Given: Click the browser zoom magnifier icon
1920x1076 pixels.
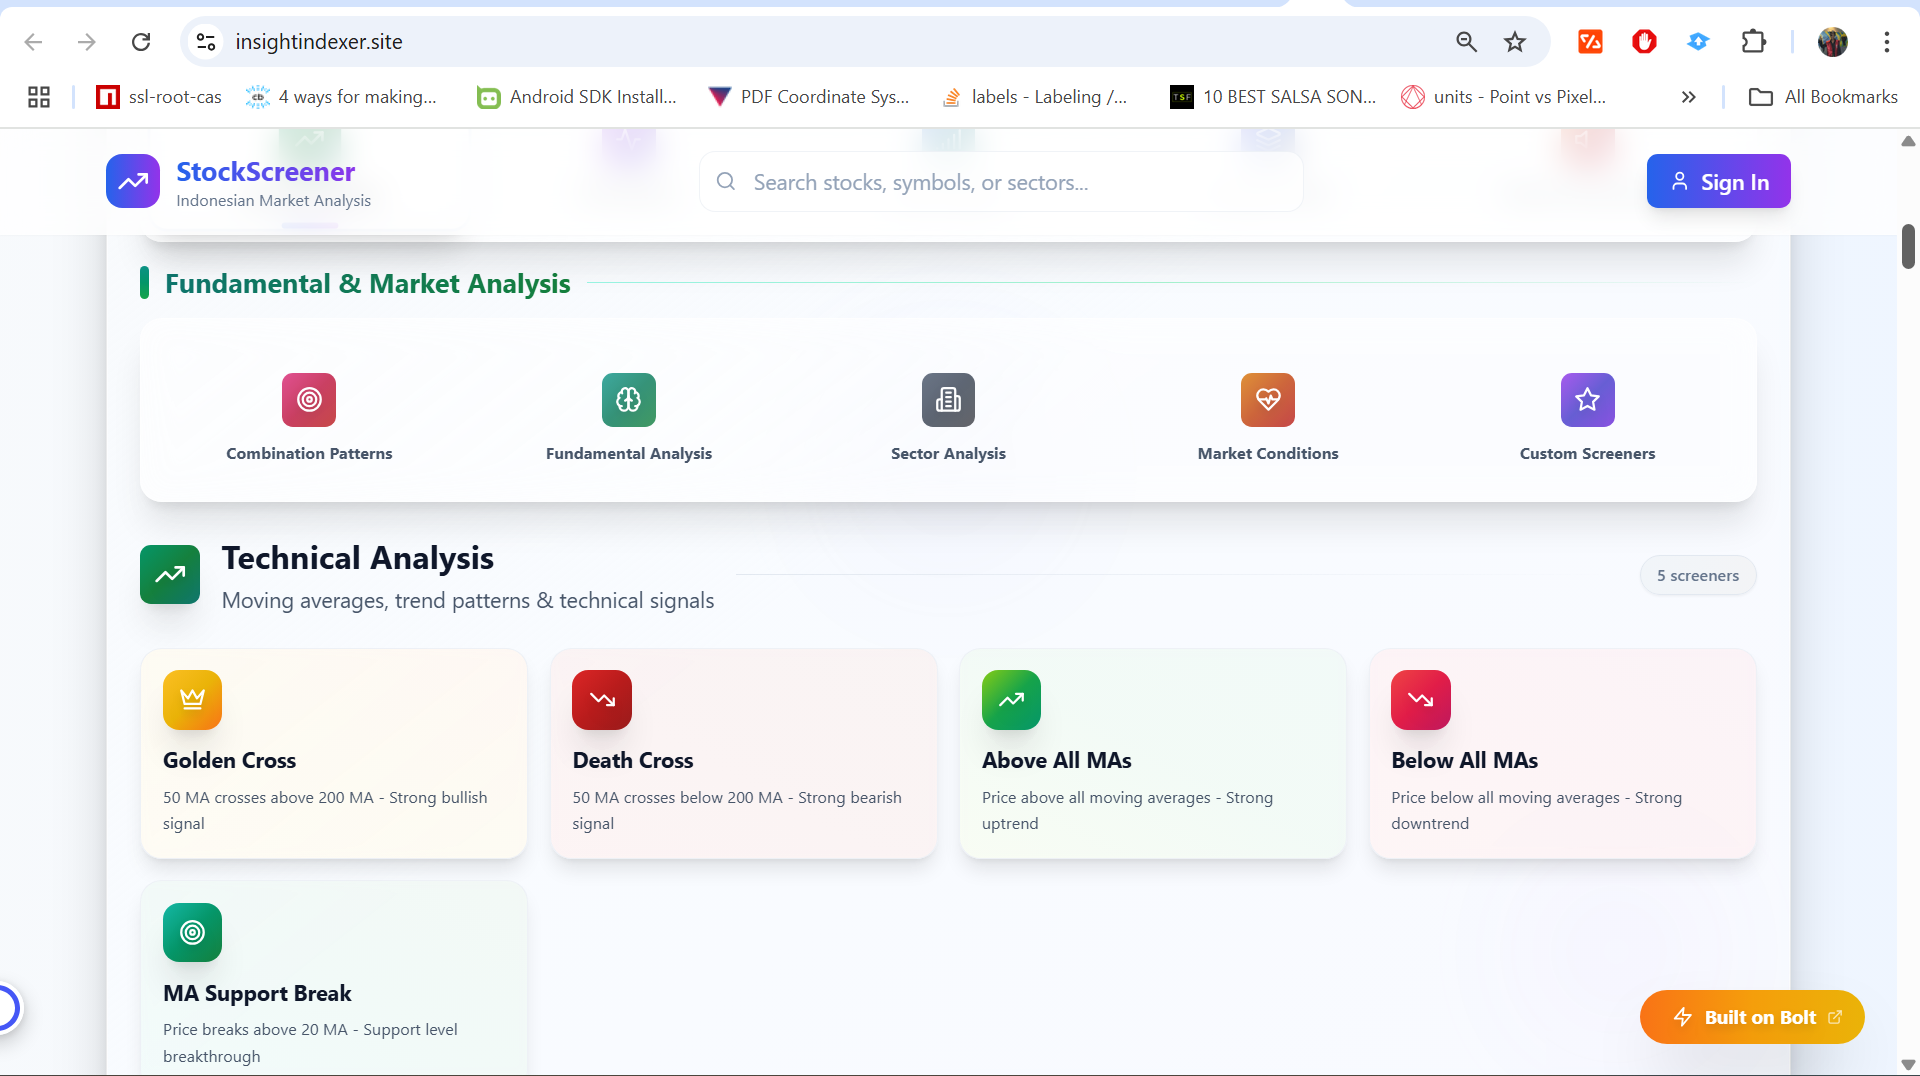Looking at the screenshot, I should (1466, 42).
